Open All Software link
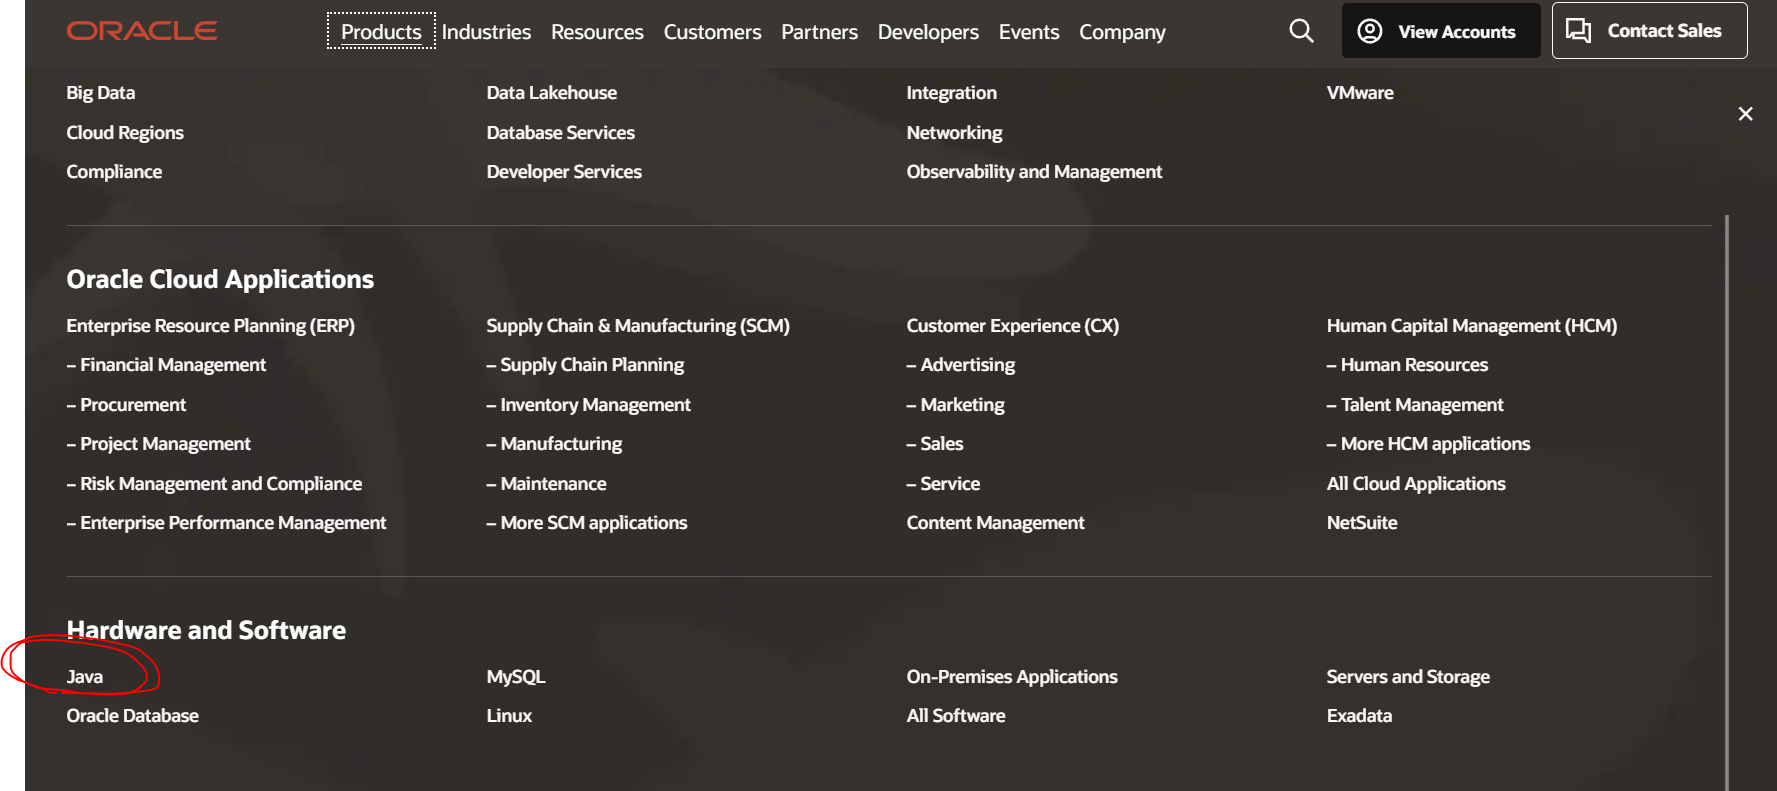This screenshot has height=791, width=1777. tap(955, 716)
